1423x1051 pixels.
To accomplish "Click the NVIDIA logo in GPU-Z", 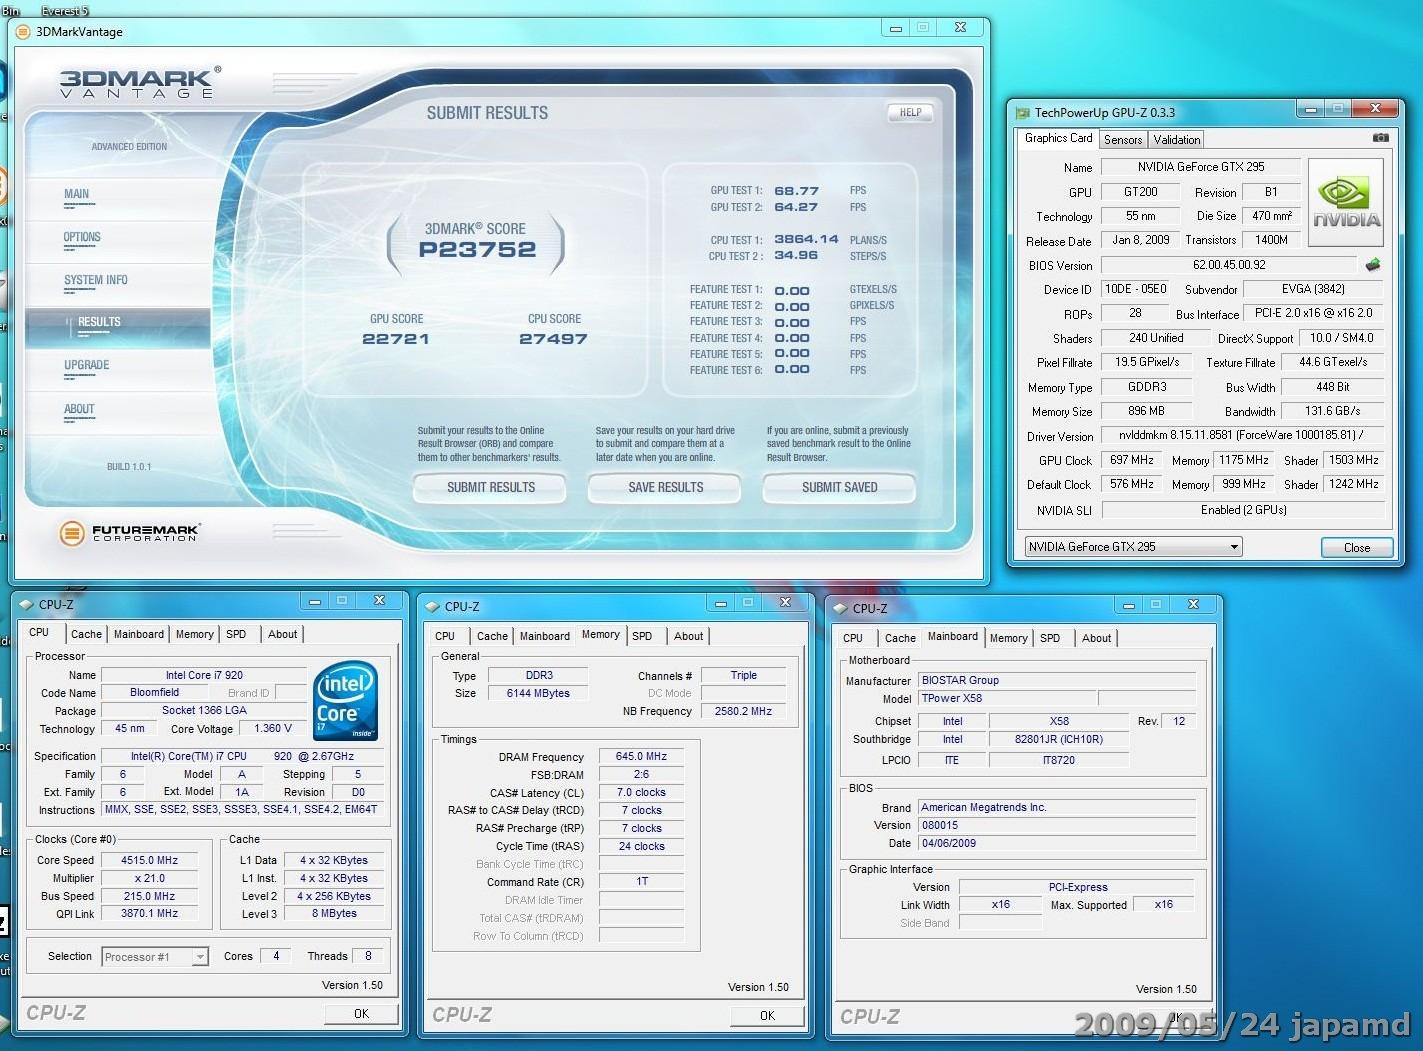I will pyautogui.click(x=1346, y=203).
